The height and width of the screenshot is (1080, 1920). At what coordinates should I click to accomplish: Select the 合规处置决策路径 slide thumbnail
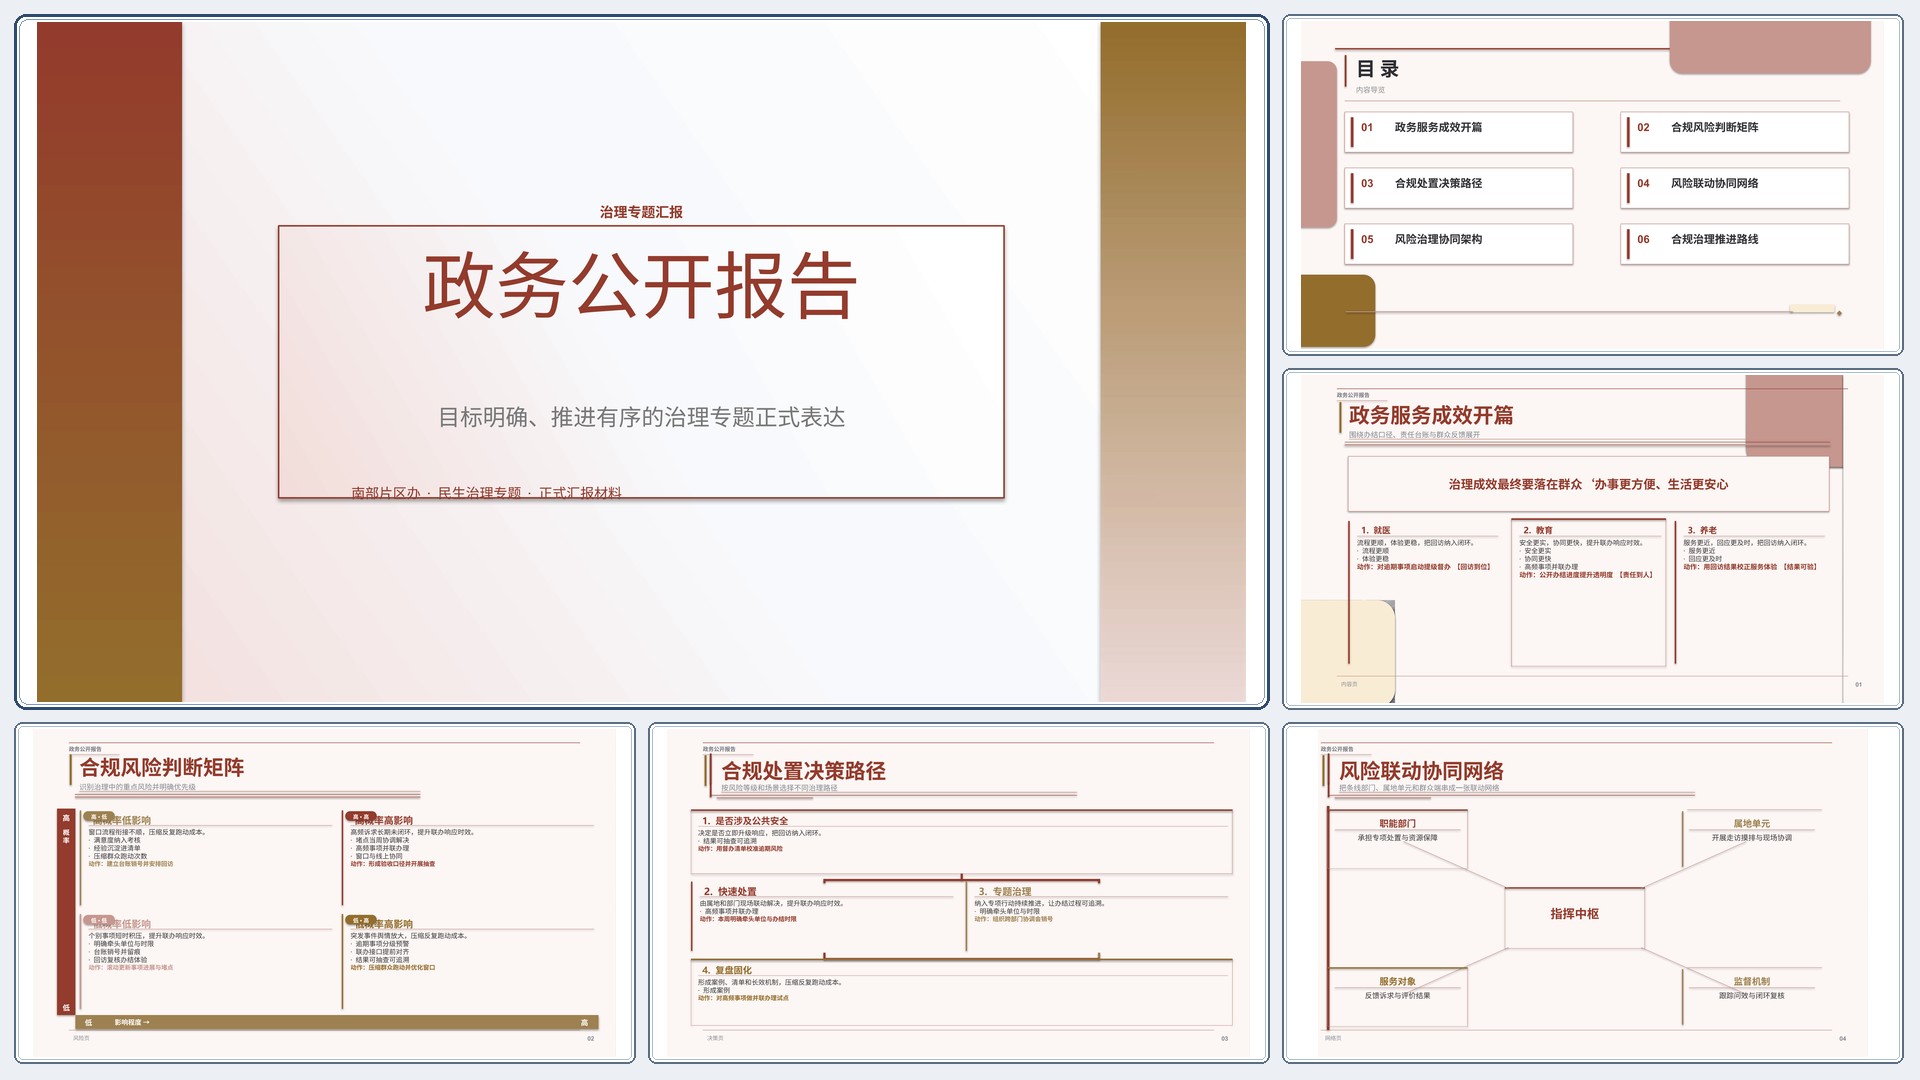click(959, 893)
